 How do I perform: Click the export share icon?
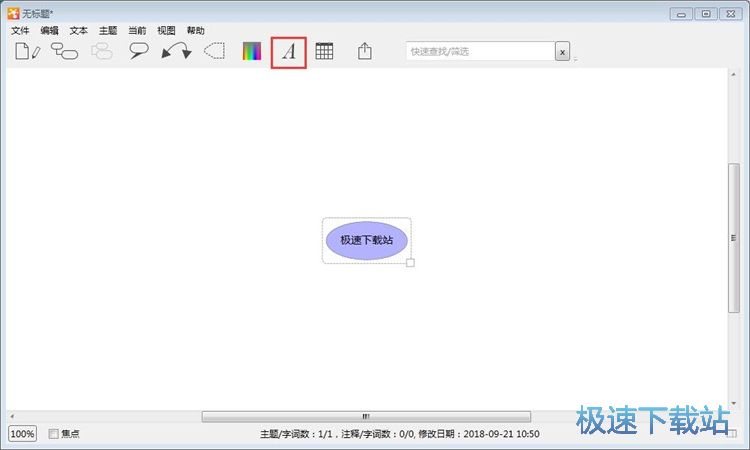pos(364,51)
